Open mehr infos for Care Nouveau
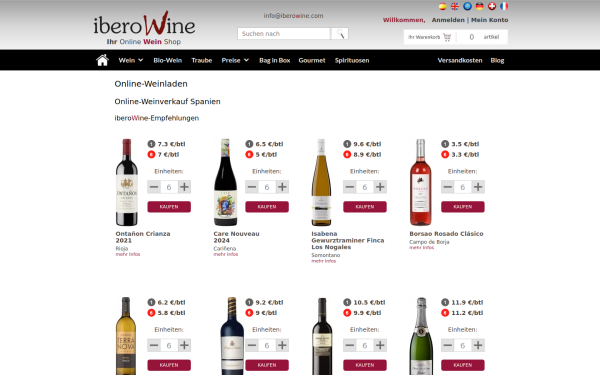Screen dimensions: 600x375 click(x=226, y=254)
